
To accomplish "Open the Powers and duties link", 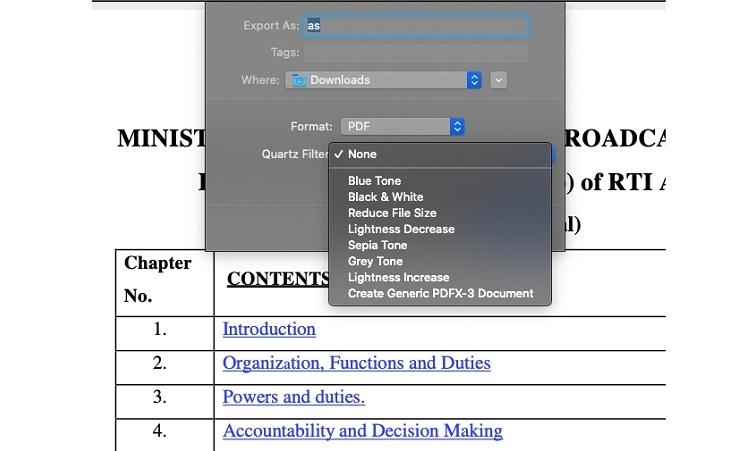I will pos(294,397).
